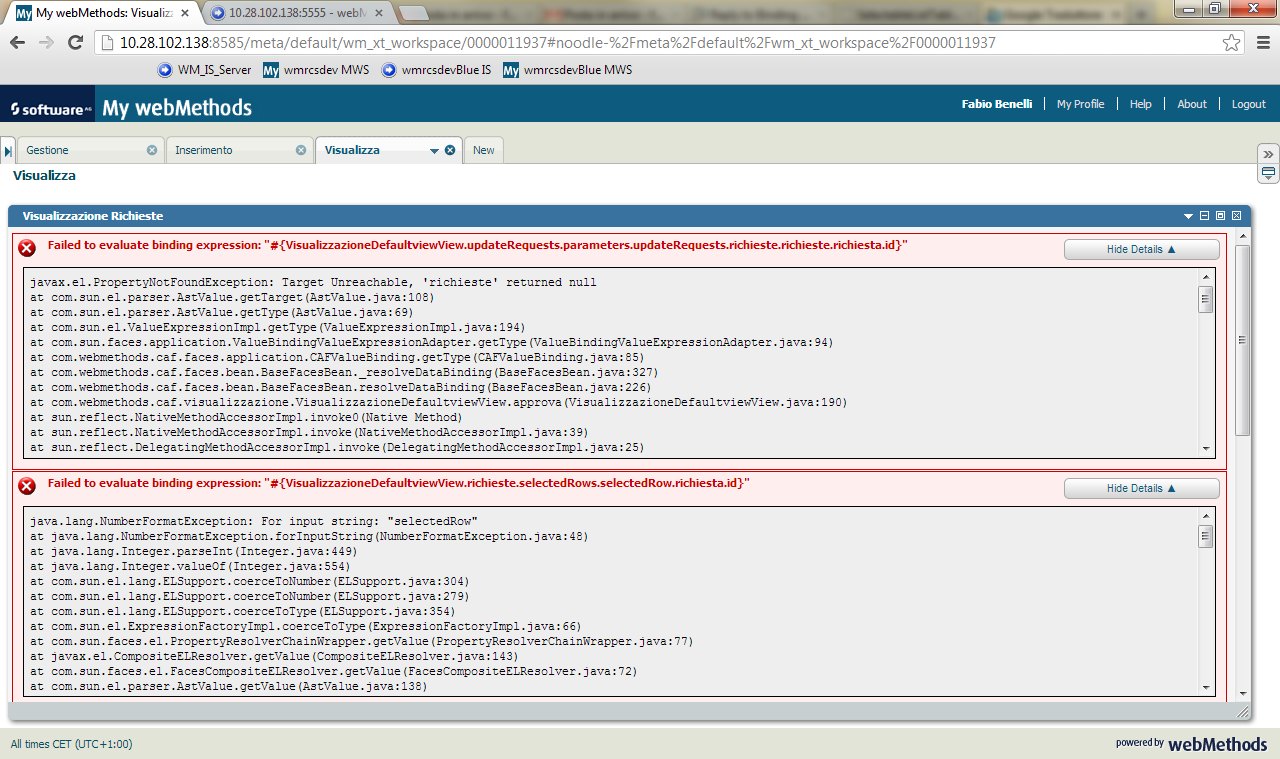
Task: Click the Fabio Benelli user name
Action: point(997,104)
